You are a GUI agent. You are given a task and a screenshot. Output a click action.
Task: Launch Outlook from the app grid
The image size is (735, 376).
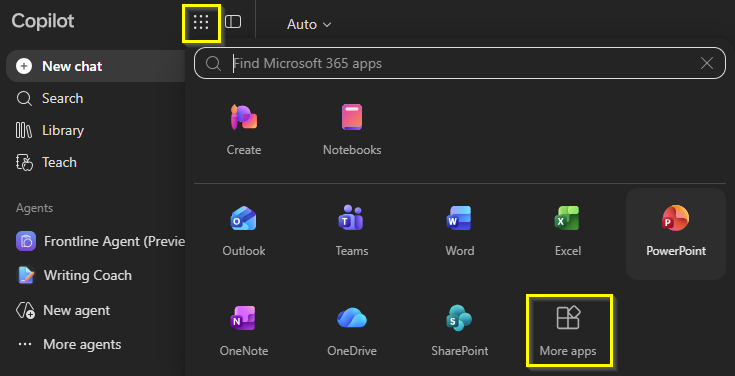point(244,232)
